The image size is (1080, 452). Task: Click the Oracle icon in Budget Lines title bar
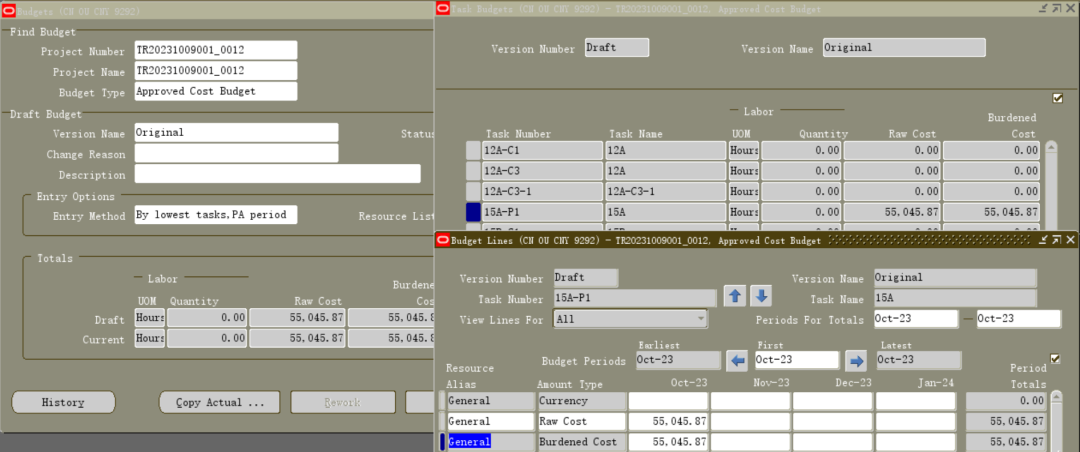(444, 240)
